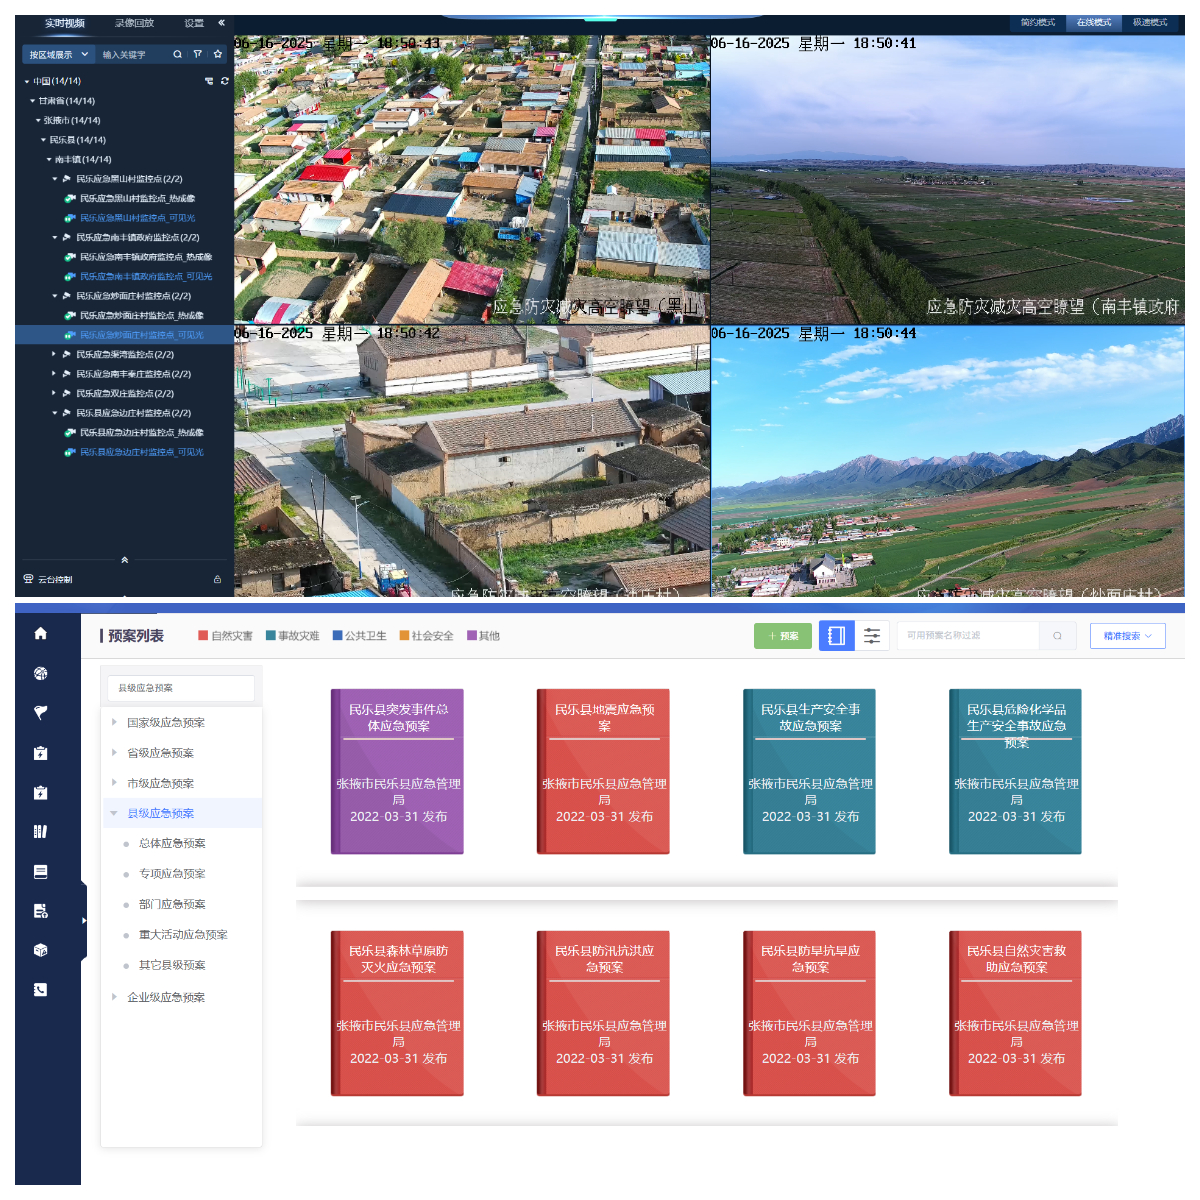Click the home icon in the left sidebar
The image size is (1200, 1200).
pos(40,633)
